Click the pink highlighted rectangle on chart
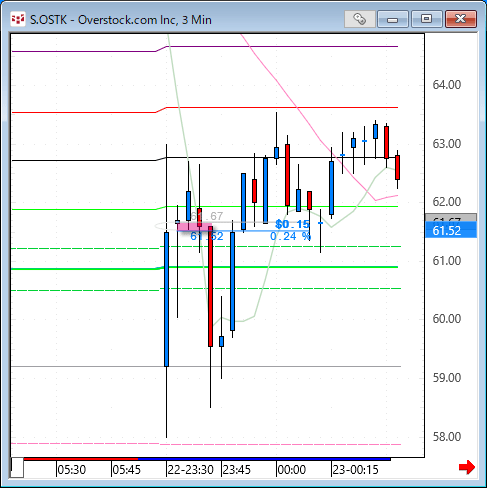 coord(194,227)
